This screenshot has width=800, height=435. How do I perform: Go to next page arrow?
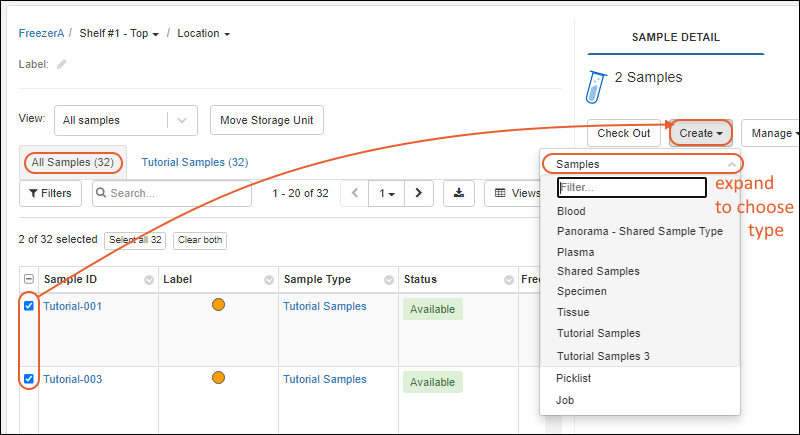click(419, 193)
